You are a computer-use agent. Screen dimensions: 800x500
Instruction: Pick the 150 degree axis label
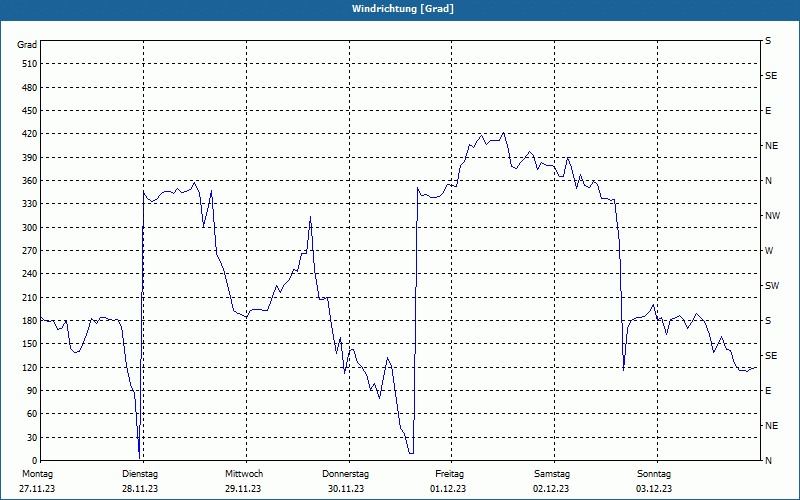click(30, 344)
